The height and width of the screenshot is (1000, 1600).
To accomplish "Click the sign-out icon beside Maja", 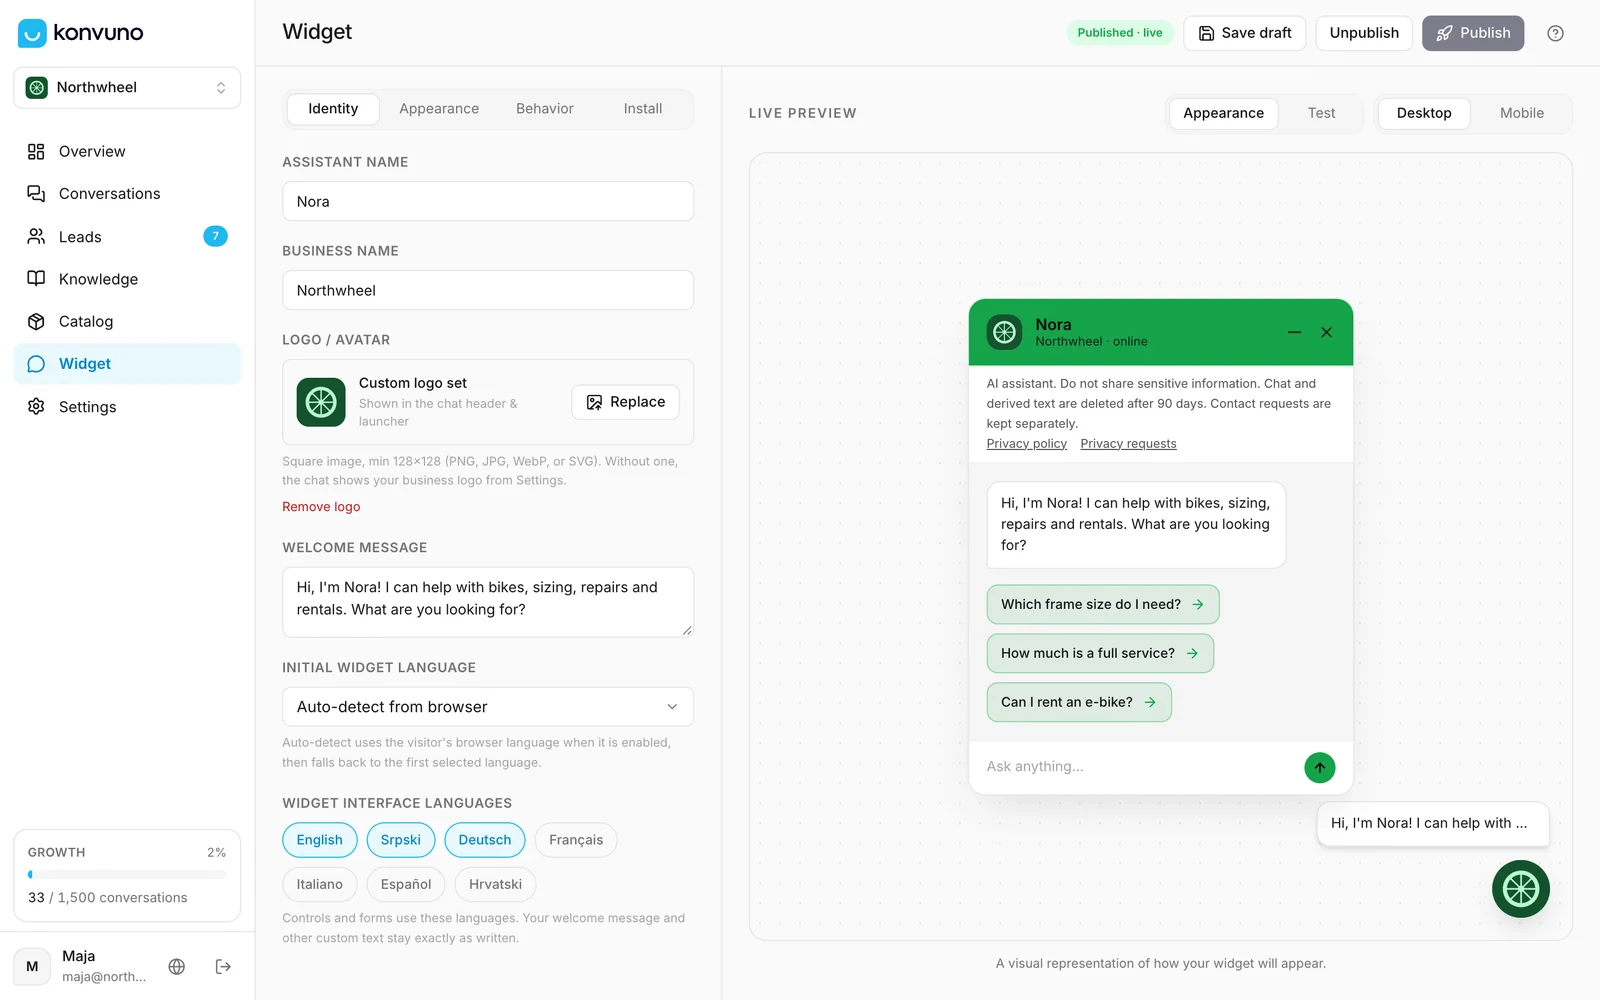I will (x=223, y=966).
